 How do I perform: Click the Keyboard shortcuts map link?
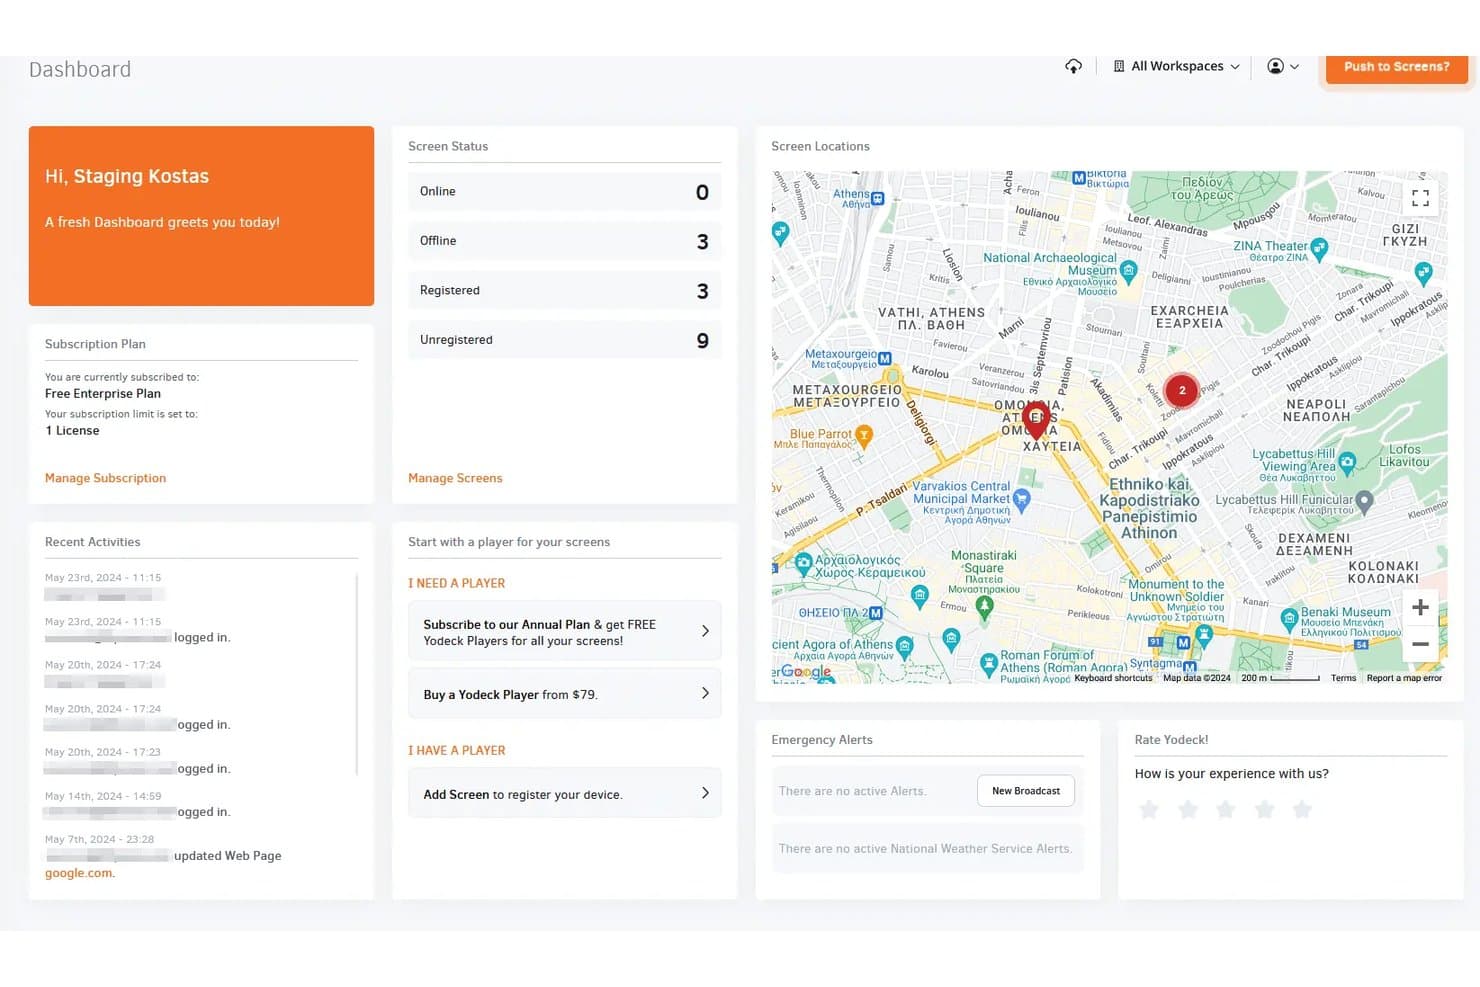pyautogui.click(x=1113, y=678)
